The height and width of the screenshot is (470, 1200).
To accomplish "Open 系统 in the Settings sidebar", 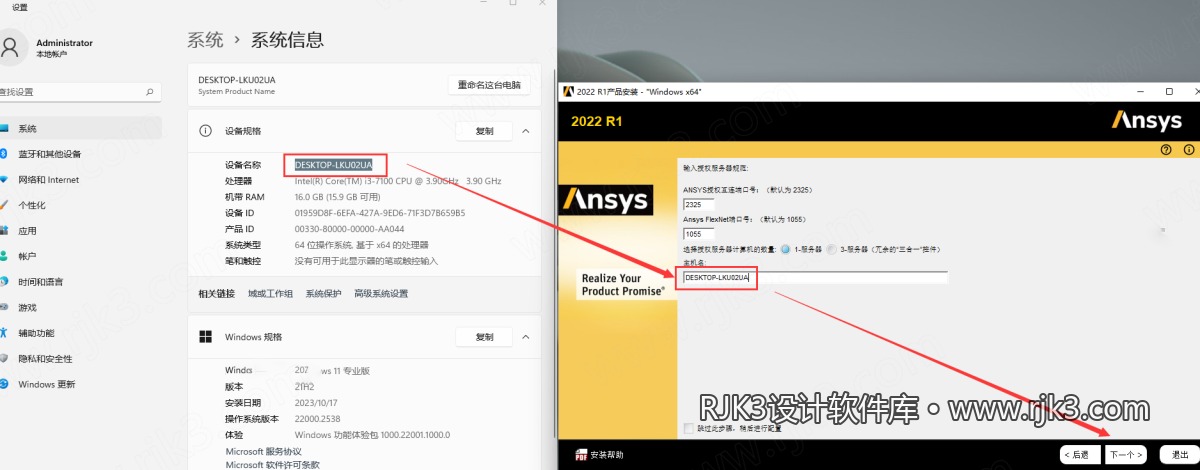I will [80, 128].
